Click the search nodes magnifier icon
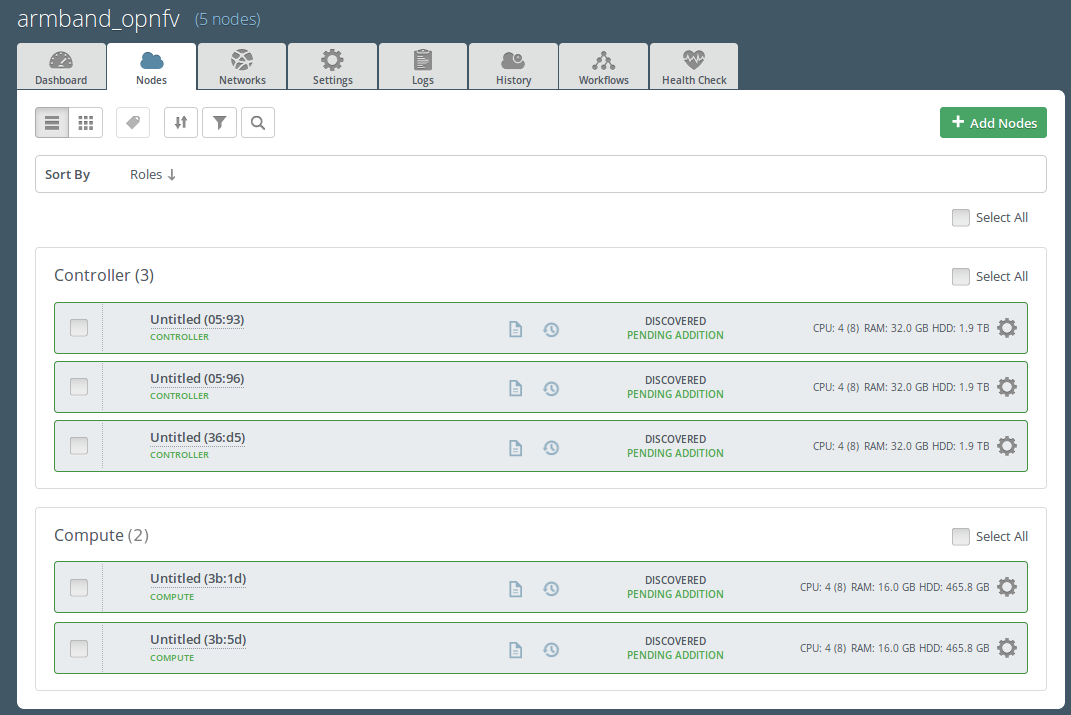Image resolution: width=1071 pixels, height=715 pixels. point(258,123)
